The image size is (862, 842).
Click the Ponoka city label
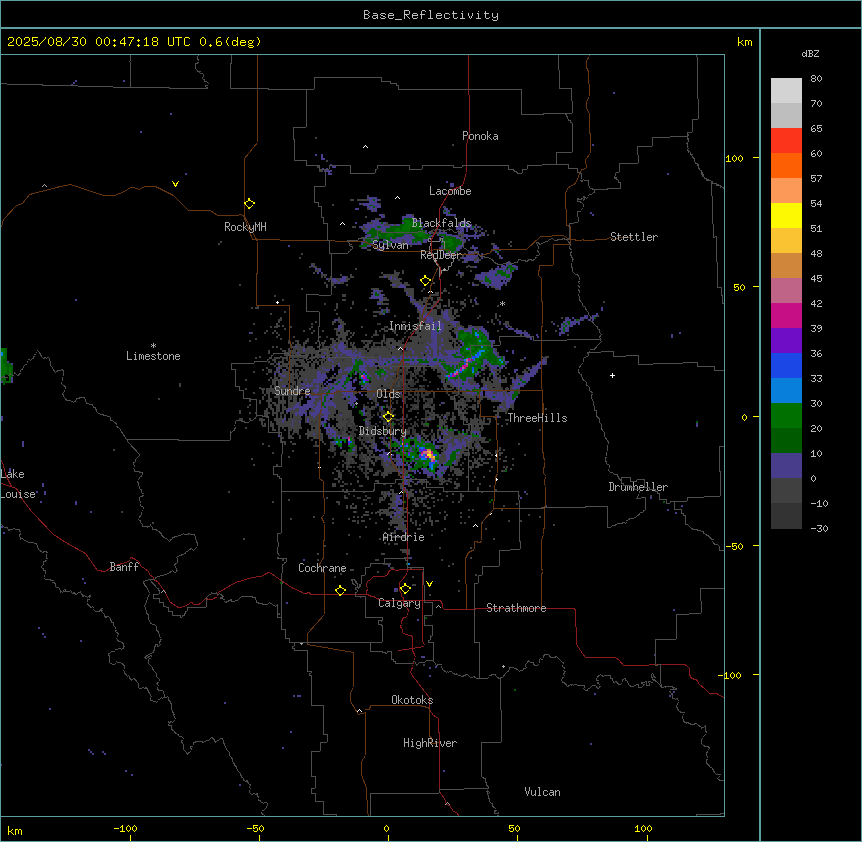click(480, 136)
